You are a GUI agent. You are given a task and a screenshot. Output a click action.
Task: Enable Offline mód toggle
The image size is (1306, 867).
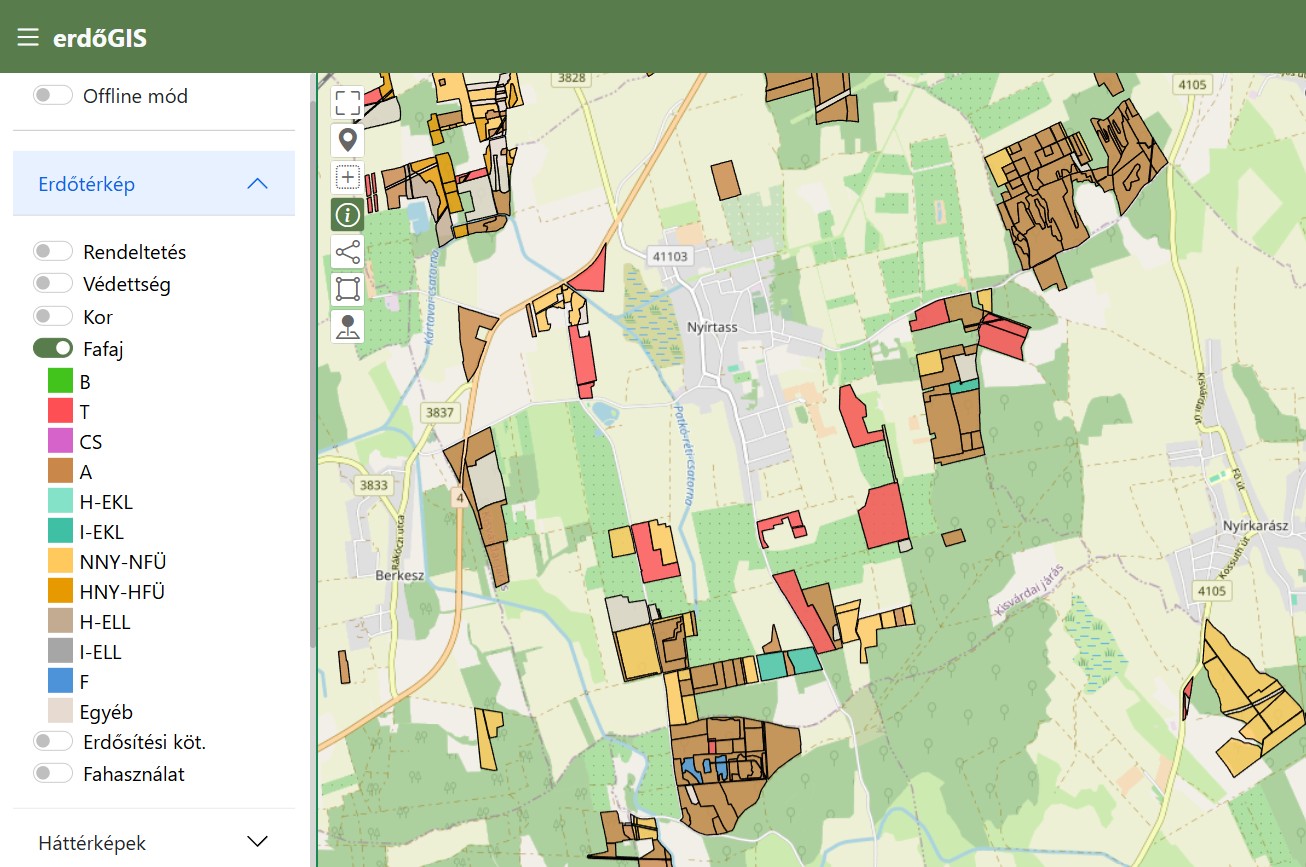[x=53, y=95]
